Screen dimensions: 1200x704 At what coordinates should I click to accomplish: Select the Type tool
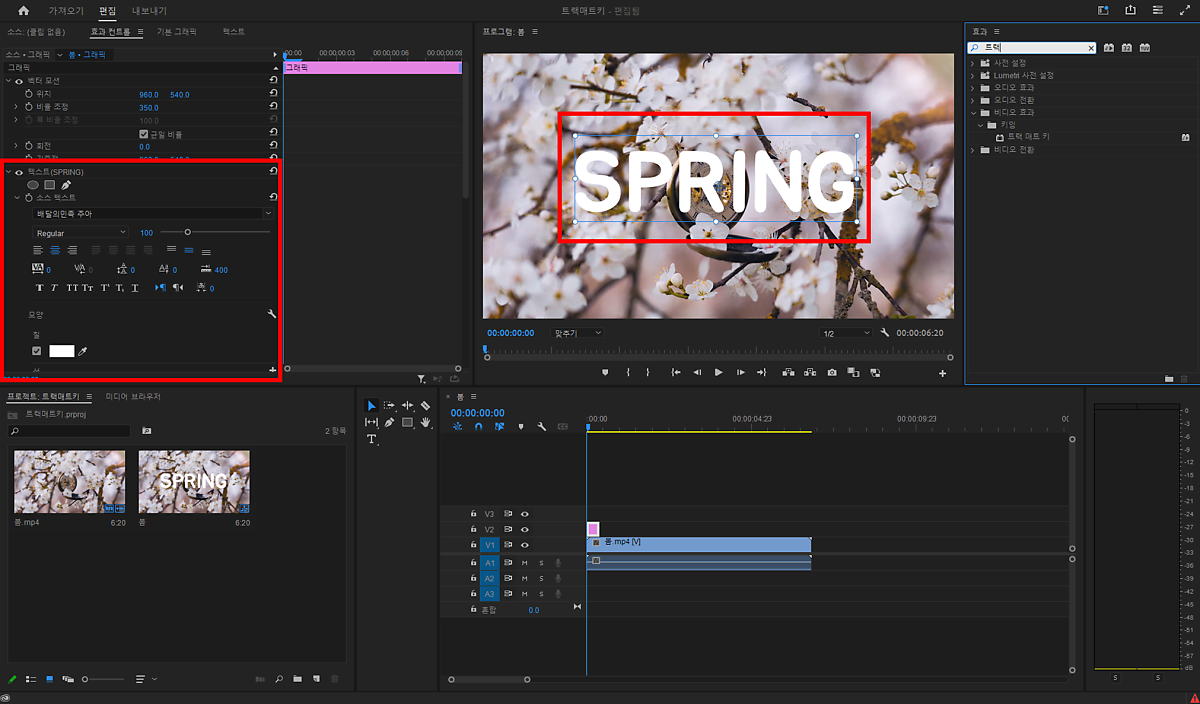click(x=372, y=439)
